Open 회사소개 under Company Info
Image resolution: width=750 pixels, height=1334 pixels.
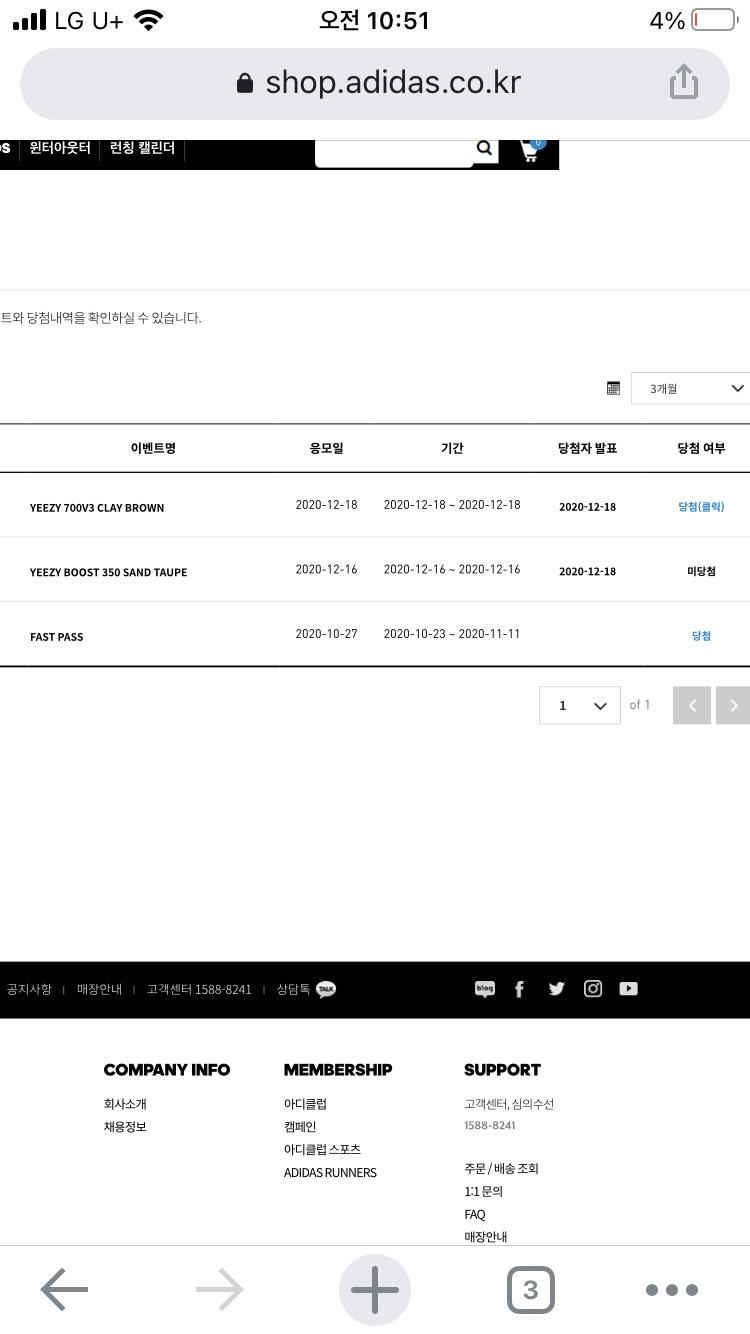pos(125,1104)
